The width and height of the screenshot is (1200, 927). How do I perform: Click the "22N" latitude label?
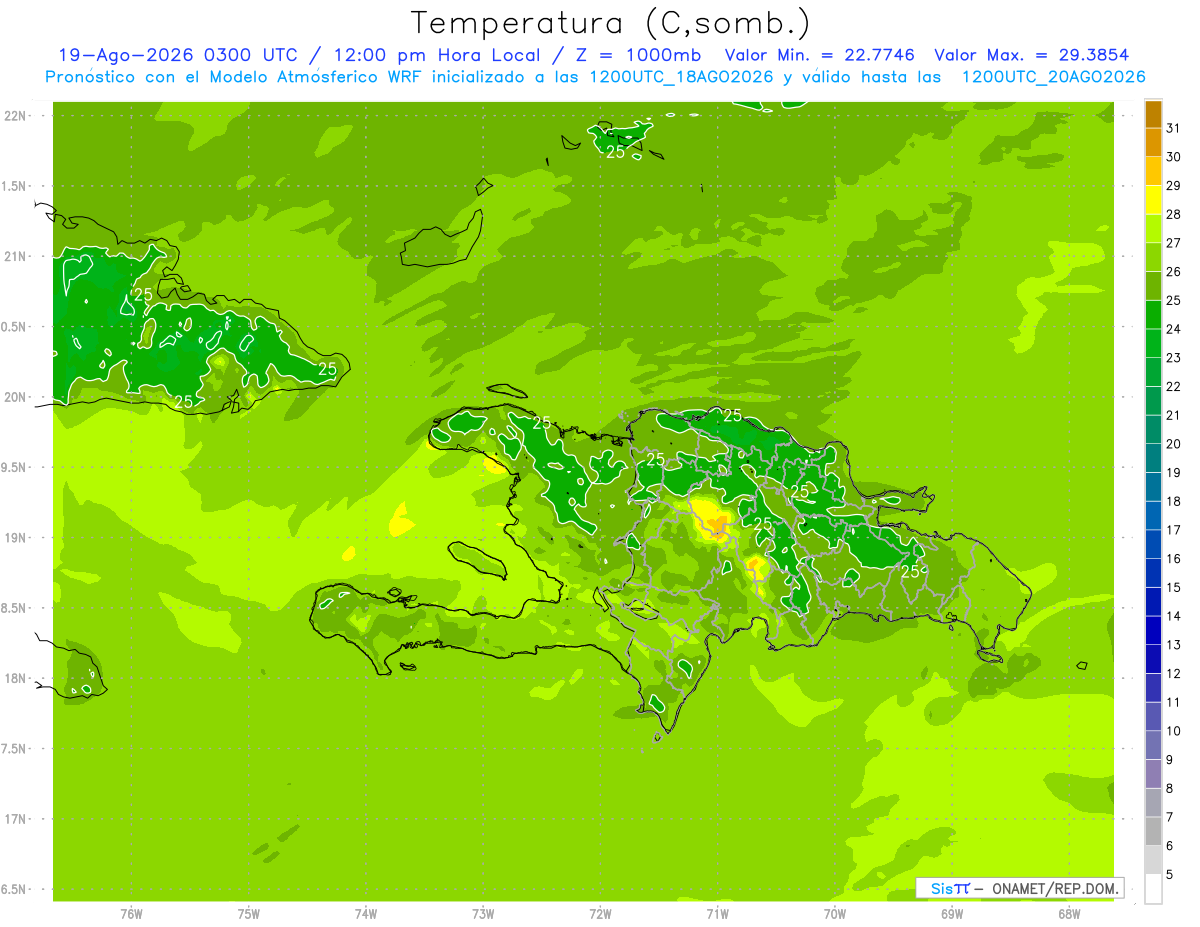click(x=17, y=116)
